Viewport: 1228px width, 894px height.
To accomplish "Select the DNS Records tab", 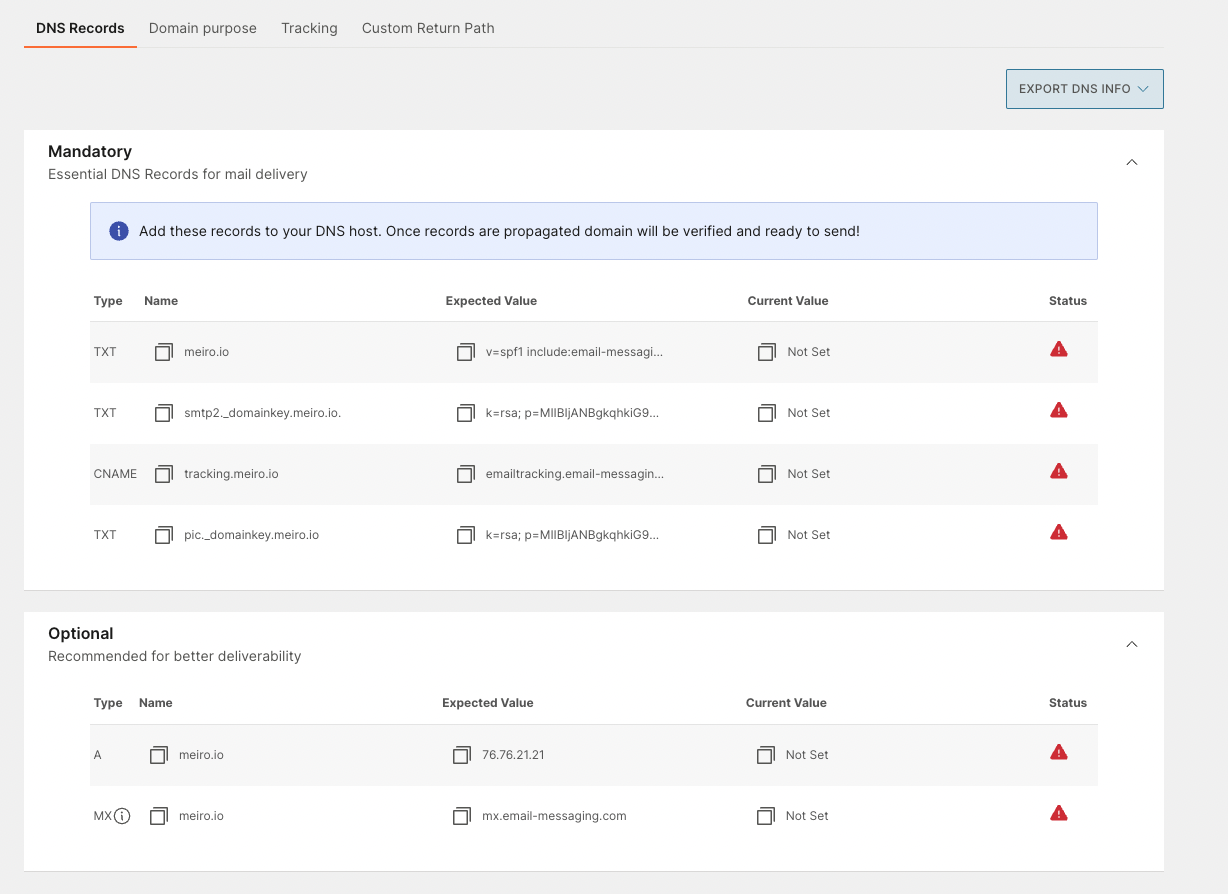I will [80, 28].
